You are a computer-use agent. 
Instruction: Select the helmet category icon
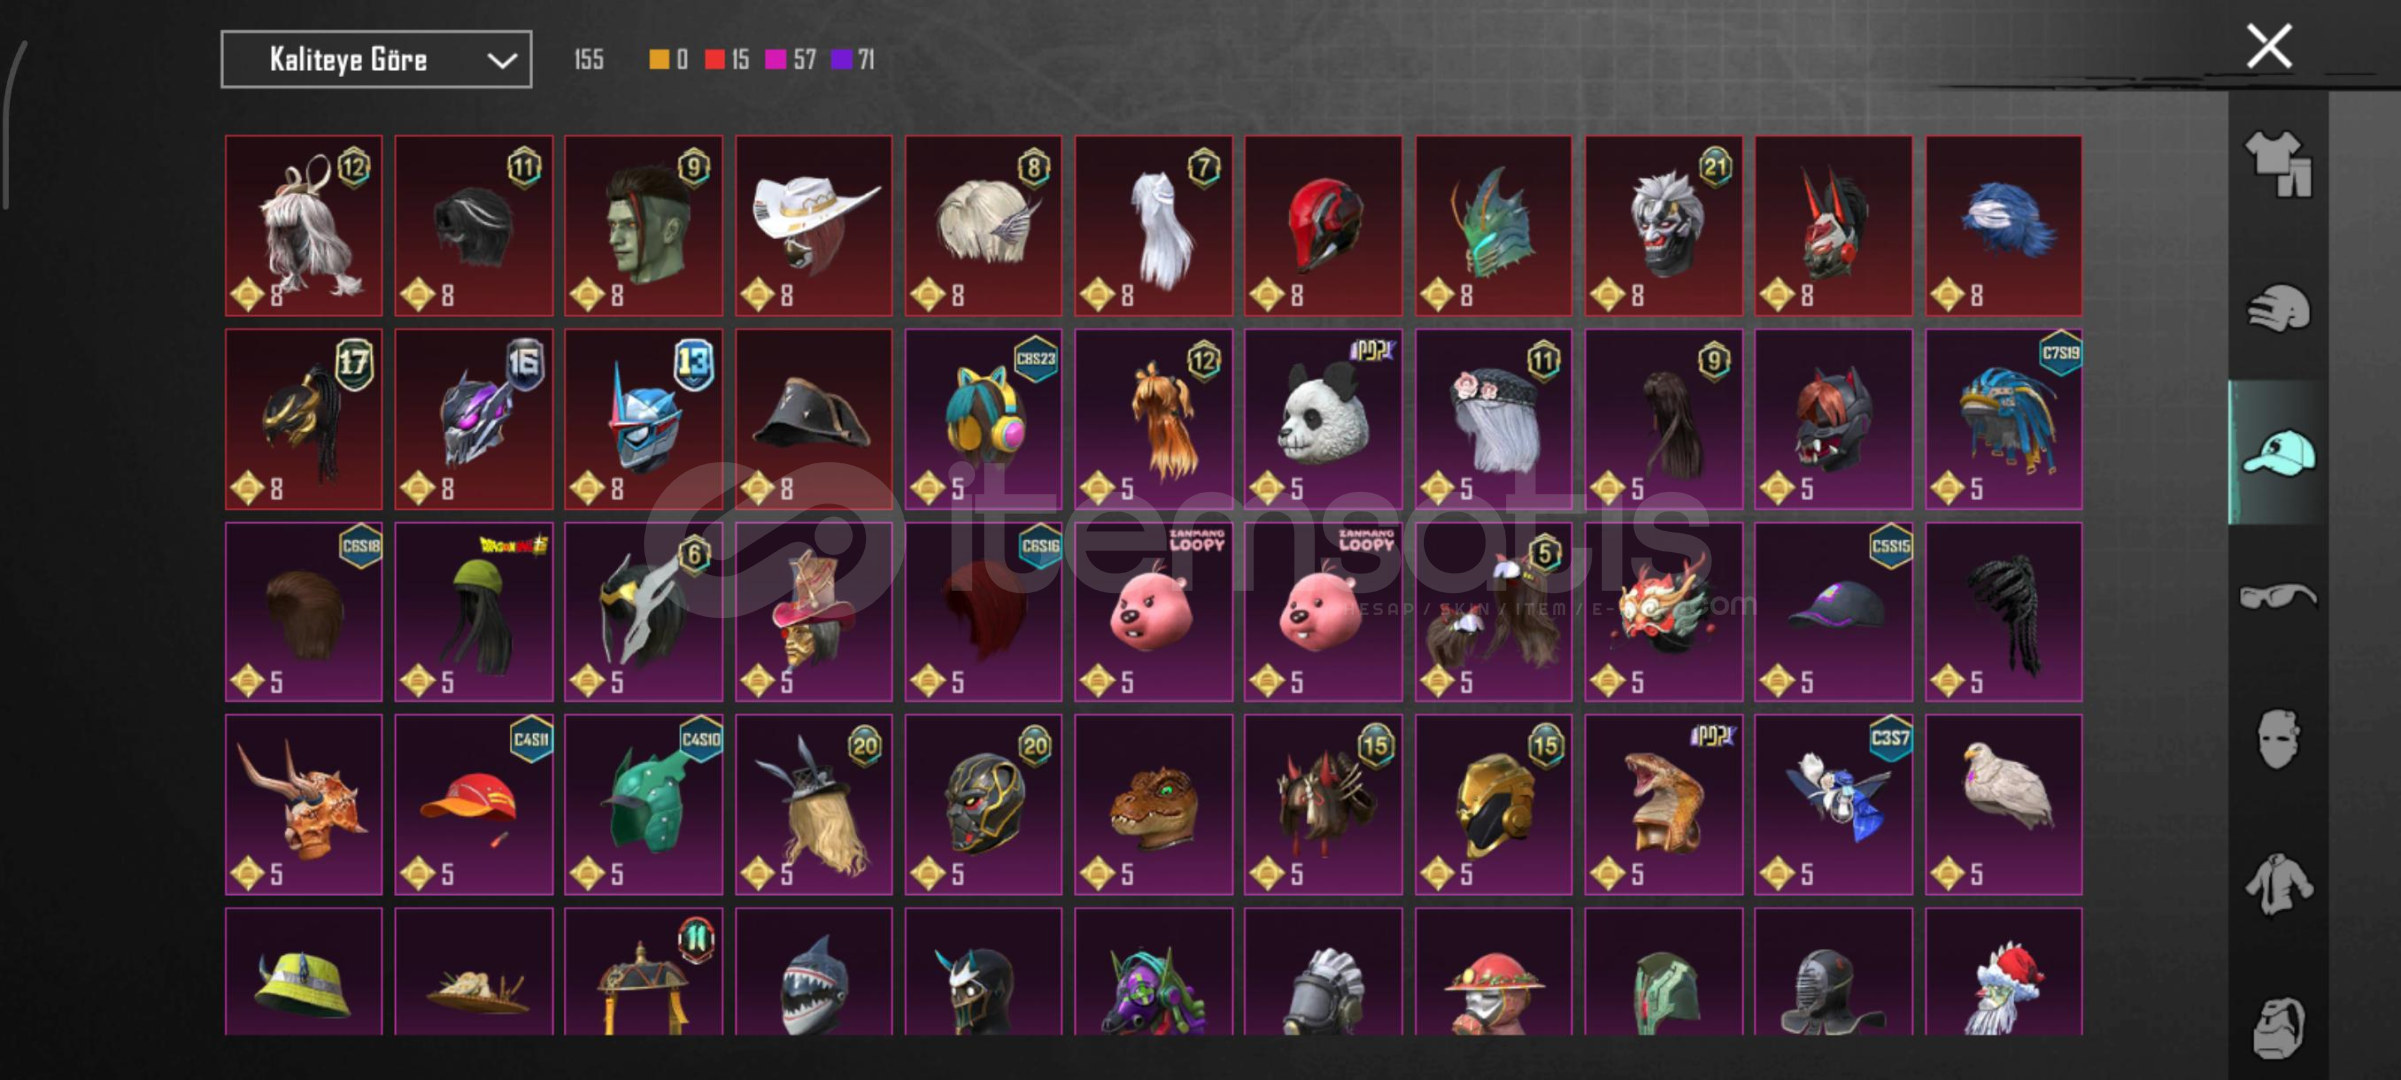(x=2278, y=308)
